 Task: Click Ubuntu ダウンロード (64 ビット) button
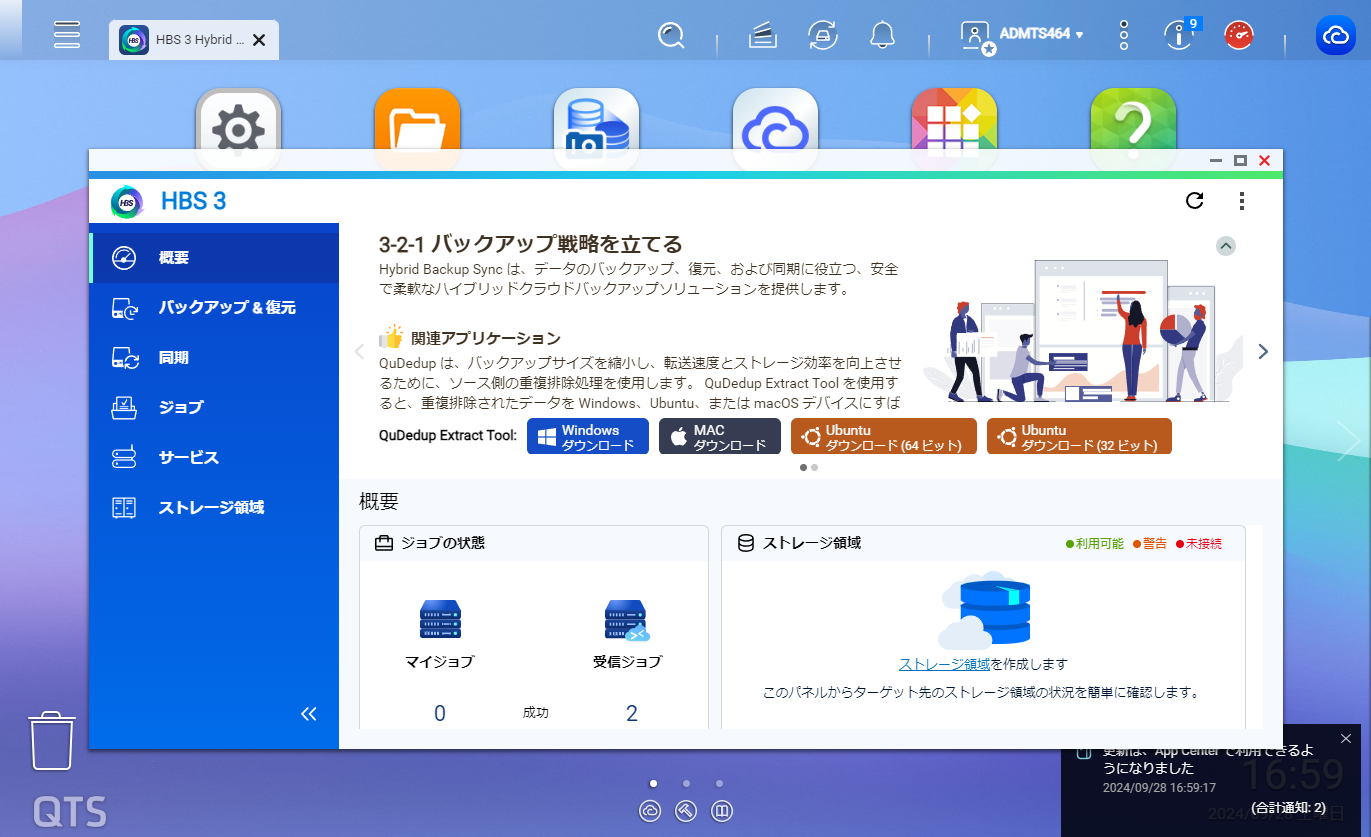coord(884,437)
